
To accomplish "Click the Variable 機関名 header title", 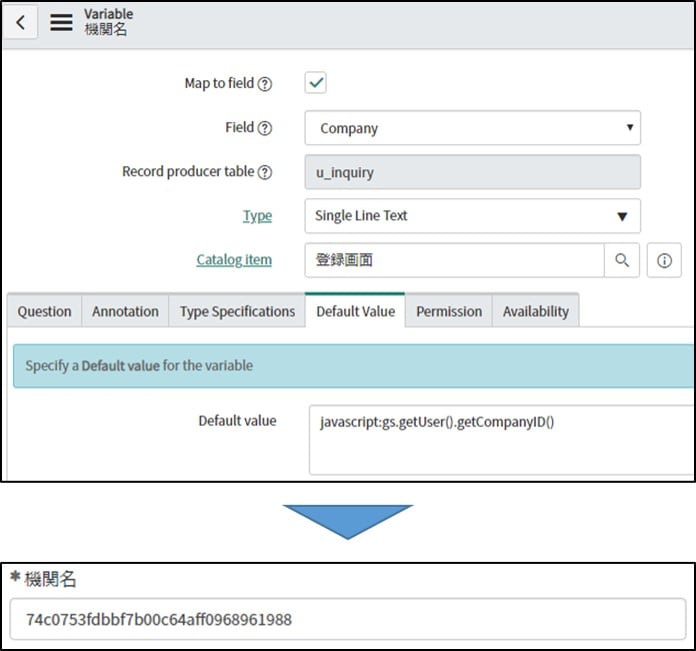I will pyautogui.click(x=108, y=22).
